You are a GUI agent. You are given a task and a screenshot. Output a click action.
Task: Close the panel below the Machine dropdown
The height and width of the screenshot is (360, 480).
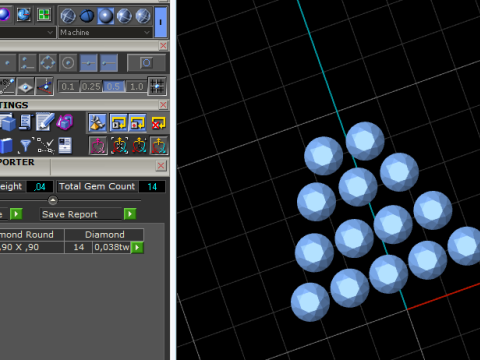(163, 45)
